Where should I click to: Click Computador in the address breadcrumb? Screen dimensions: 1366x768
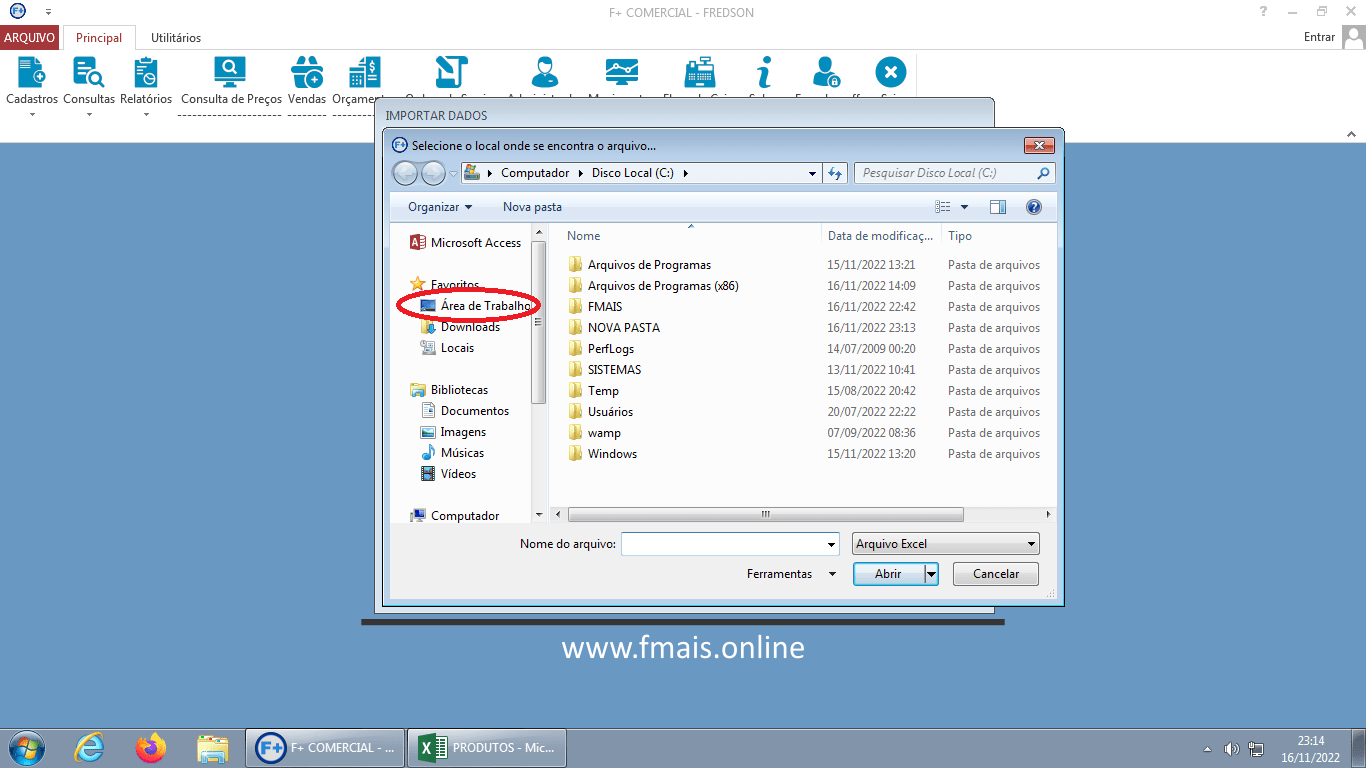[x=535, y=173]
